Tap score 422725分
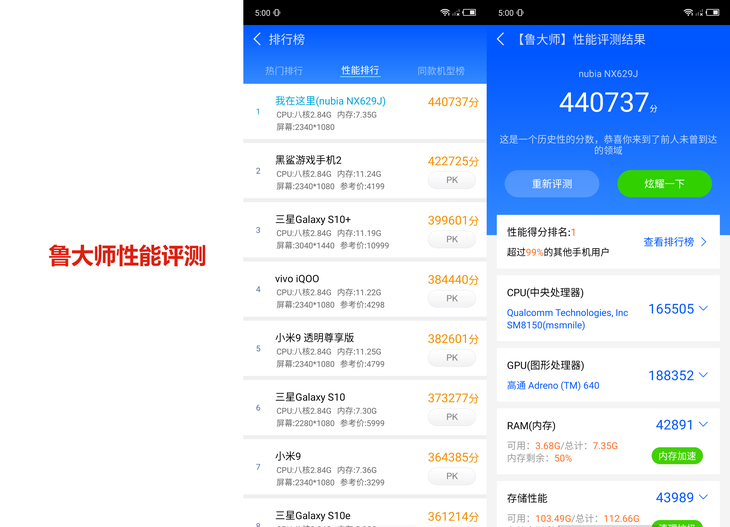 453,162
